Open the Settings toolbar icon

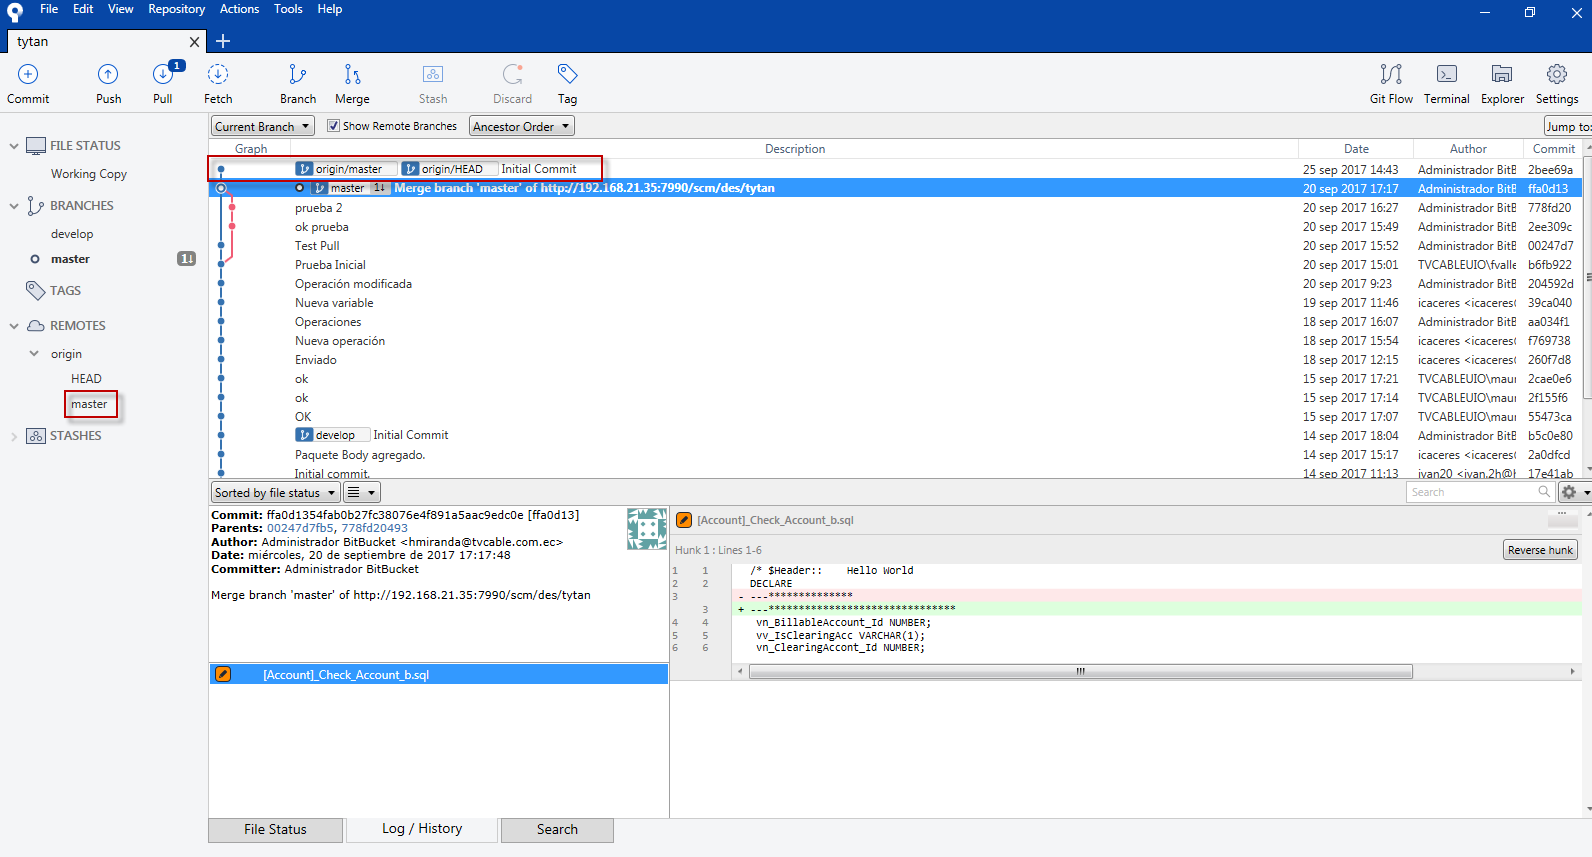1557,74
